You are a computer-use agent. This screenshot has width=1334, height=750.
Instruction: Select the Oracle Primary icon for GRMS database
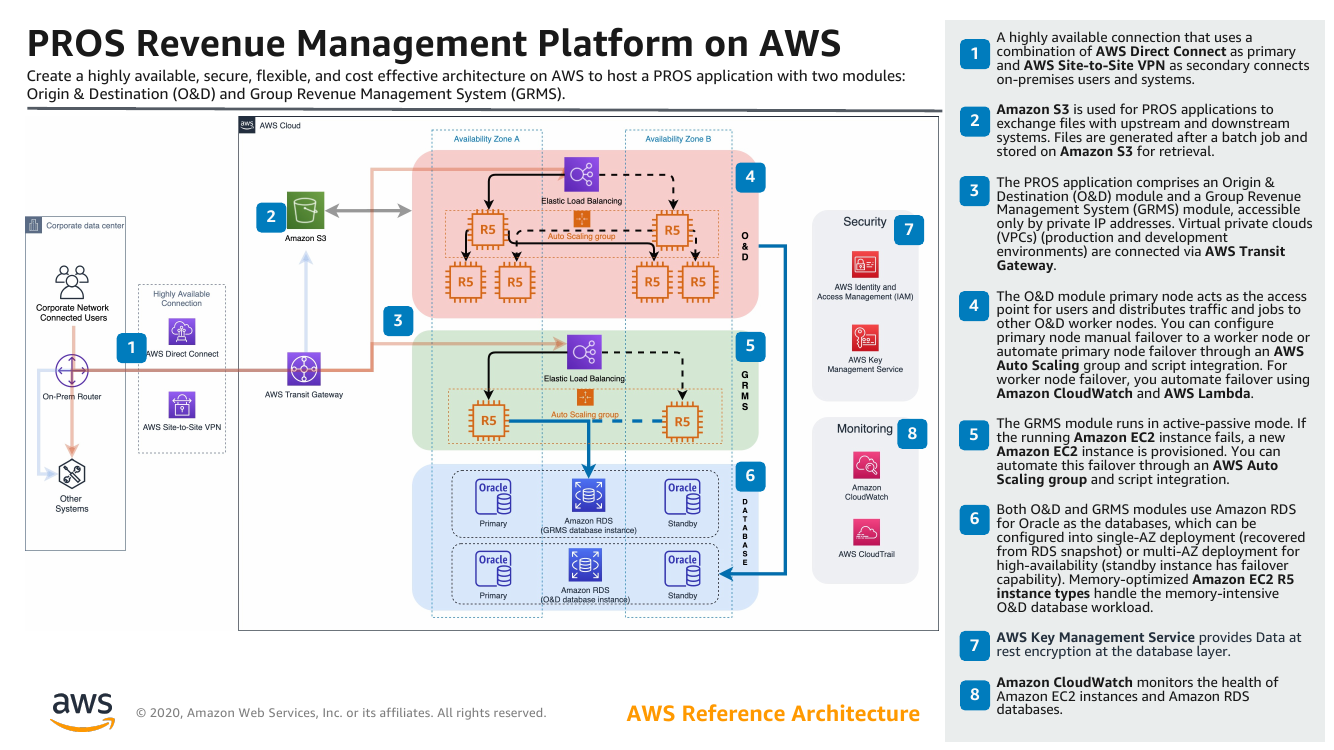click(493, 497)
